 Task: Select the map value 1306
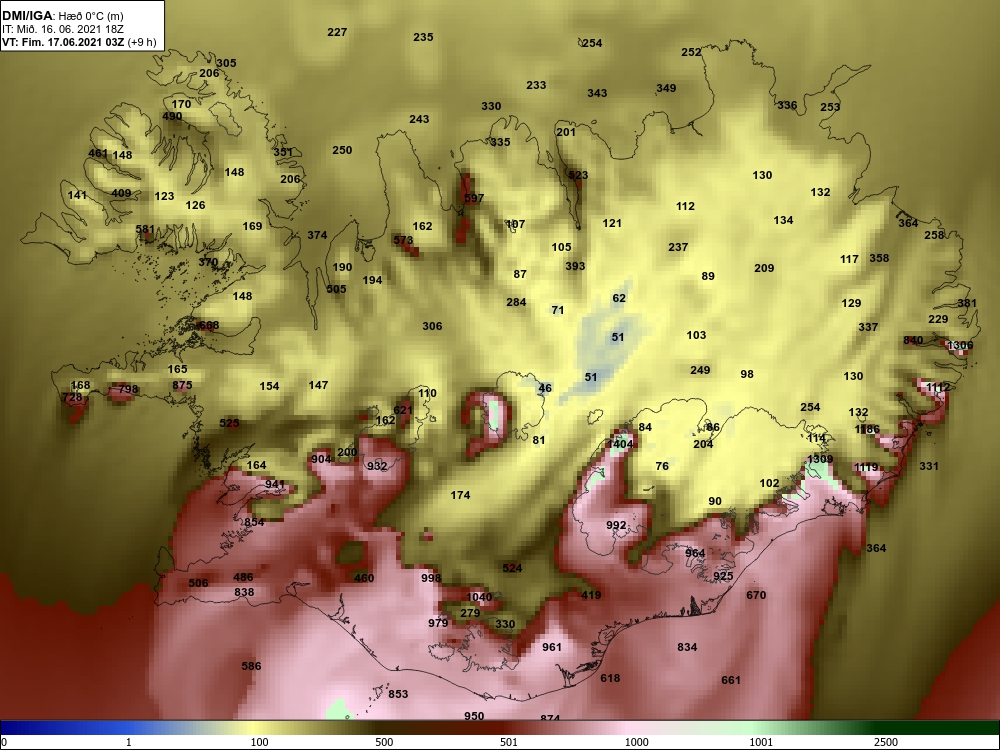tap(960, 345)
